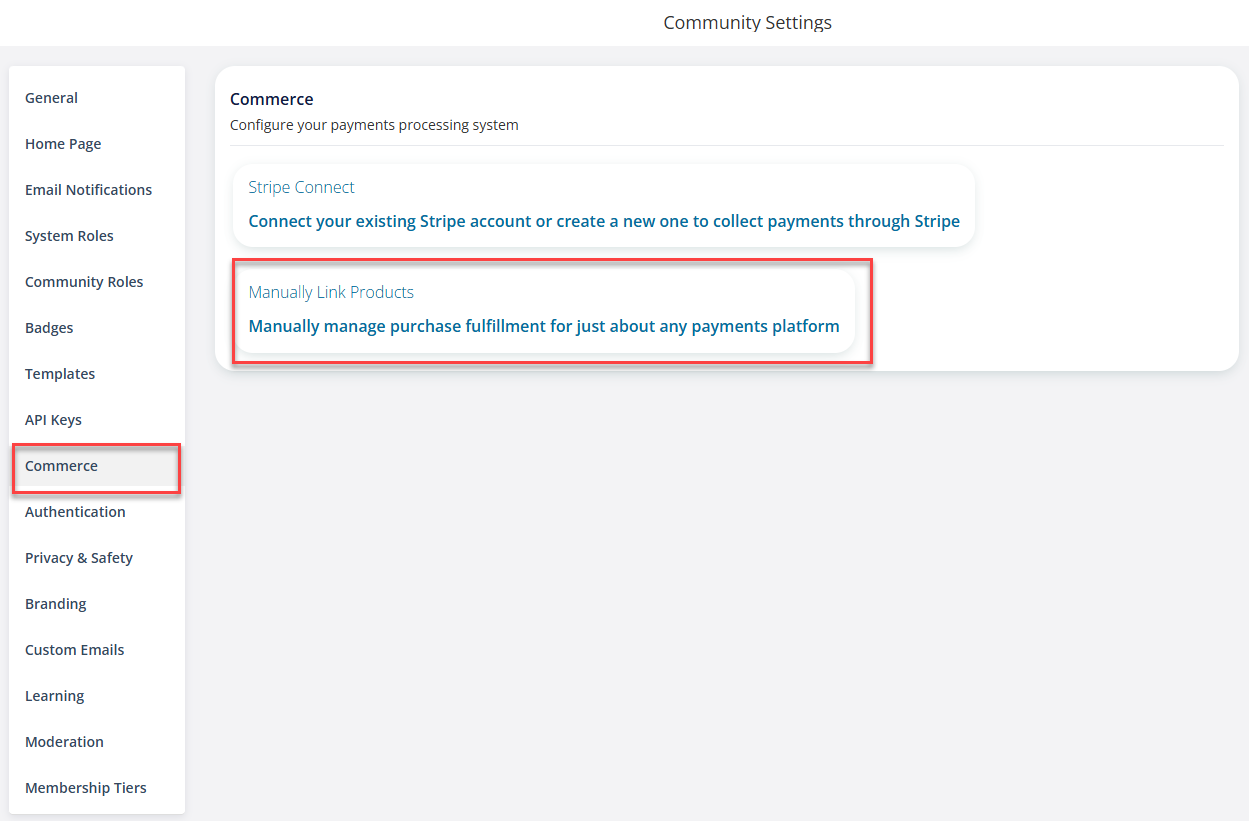Click the Stripe Connect title link
The image size is (1249, 821).
(301, 187)
